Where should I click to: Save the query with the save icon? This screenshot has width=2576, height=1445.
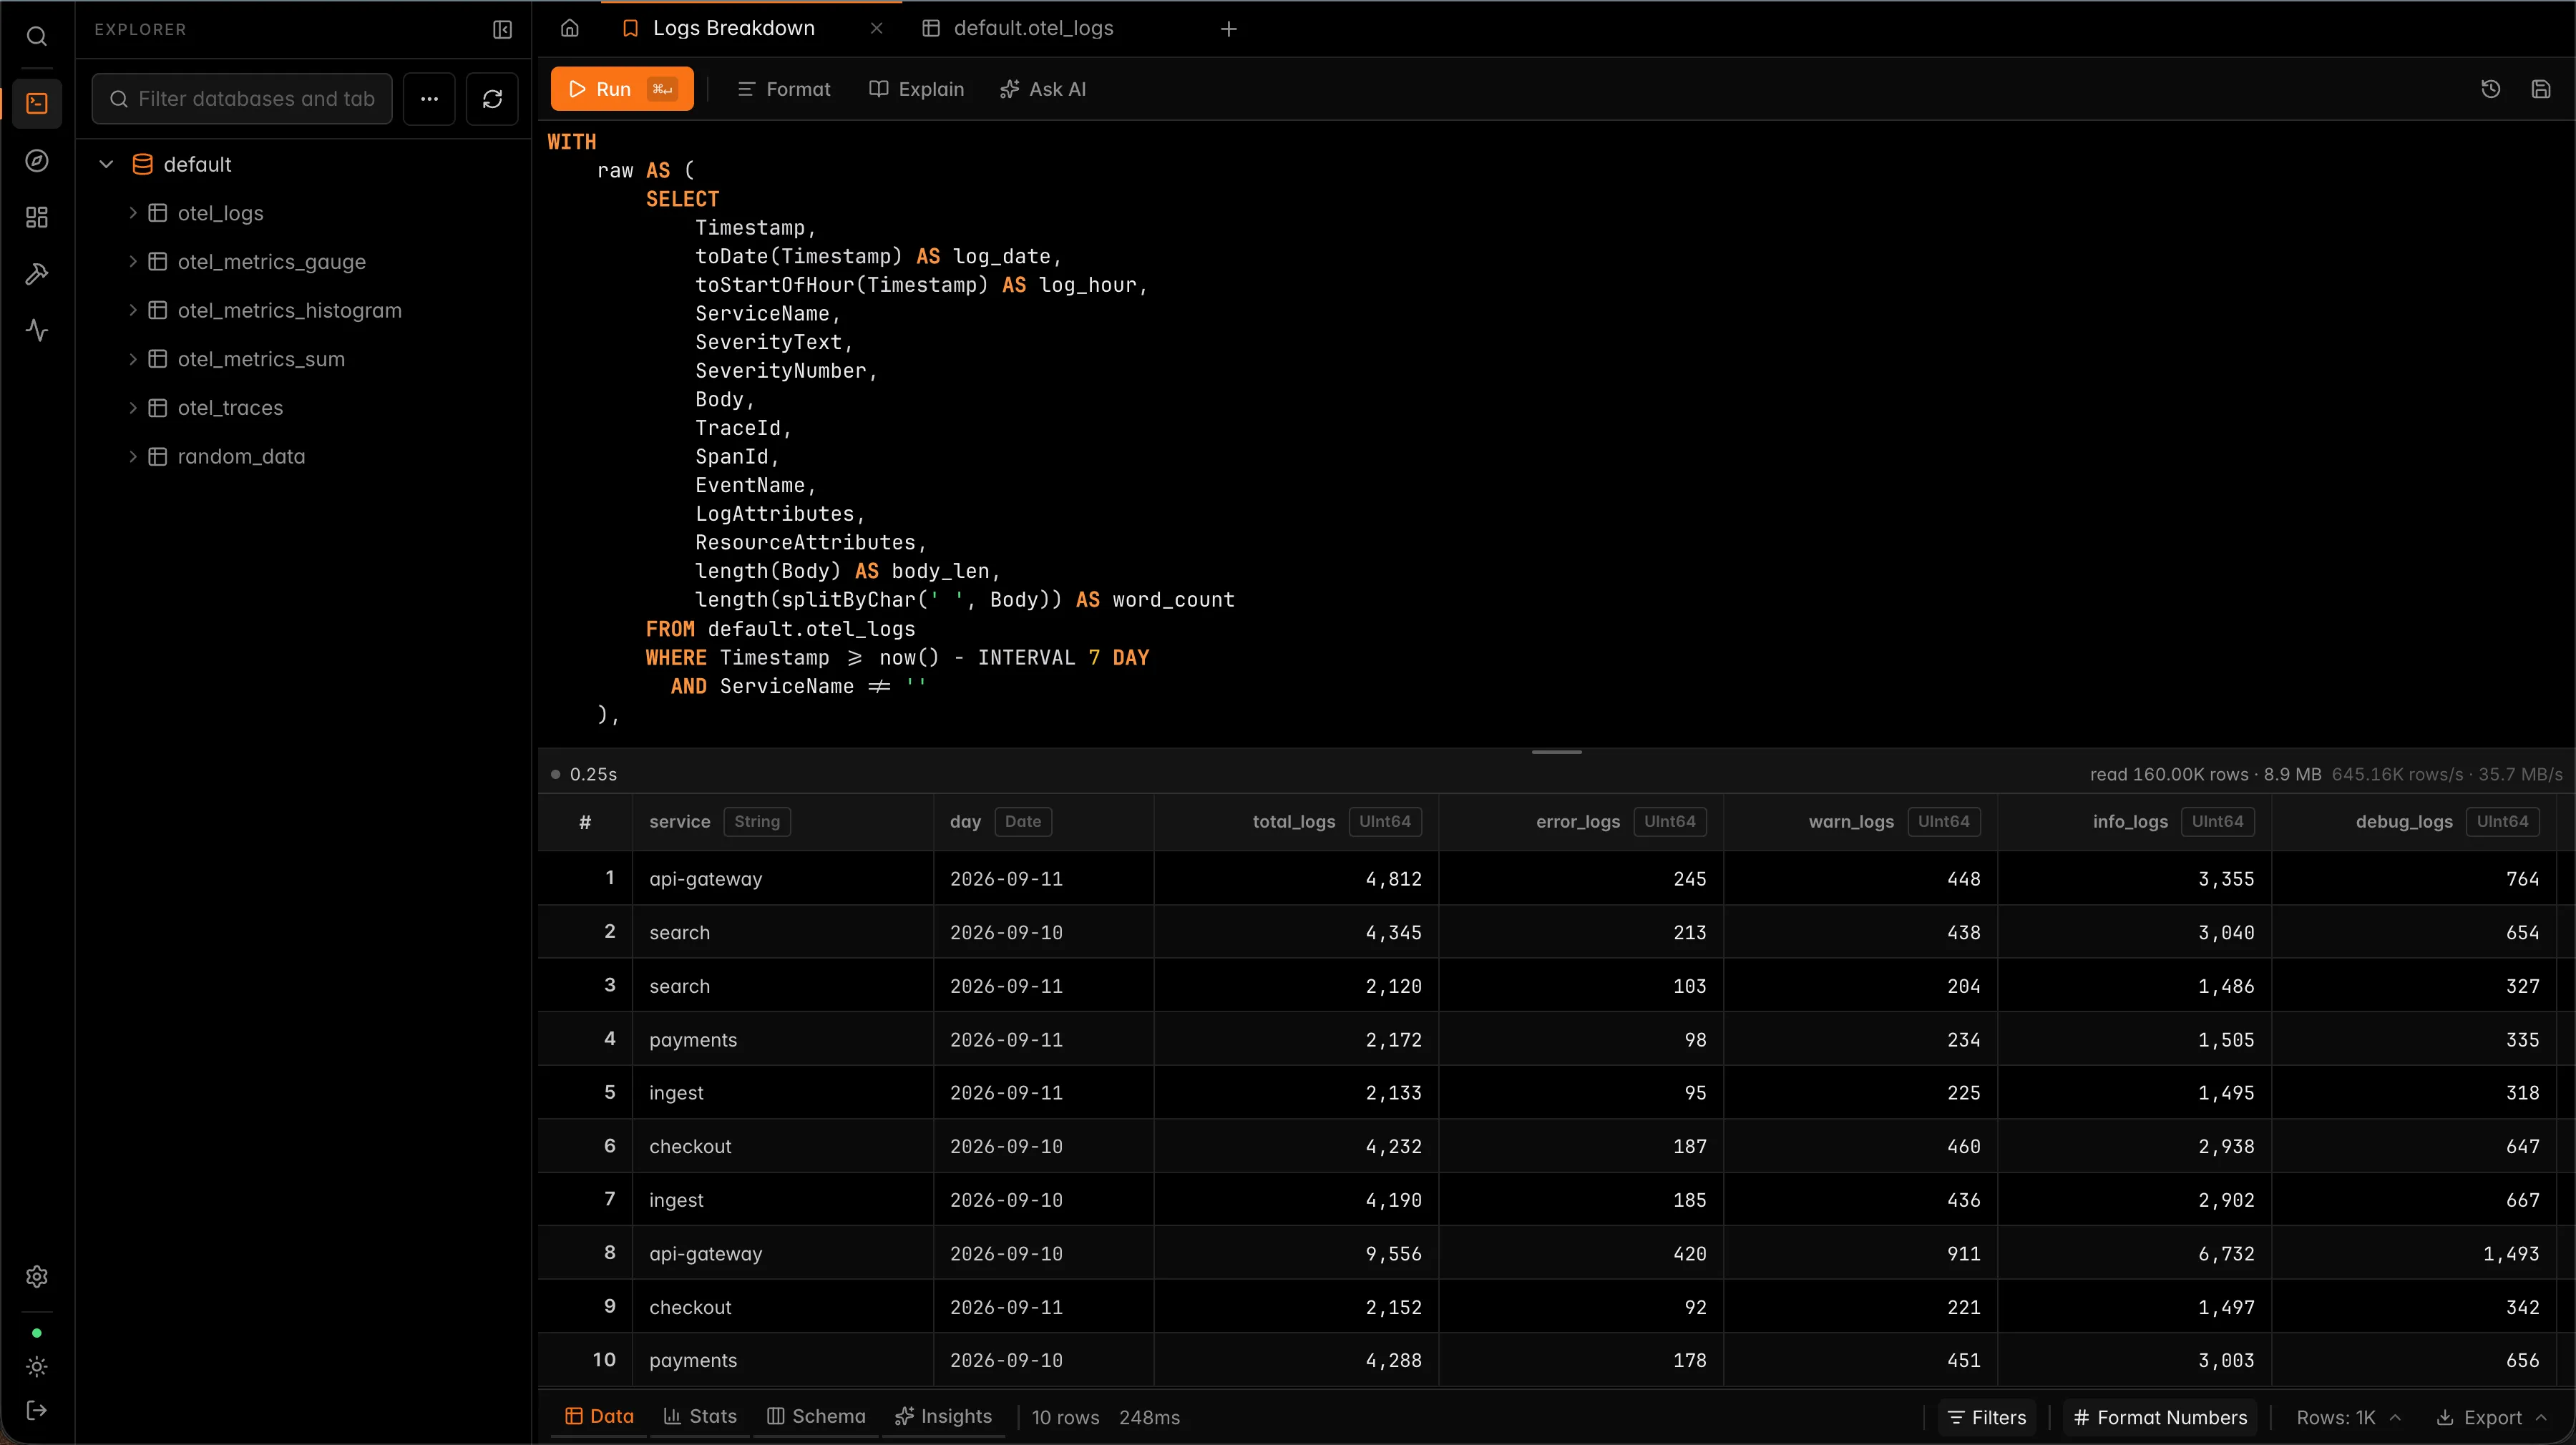2541,89
